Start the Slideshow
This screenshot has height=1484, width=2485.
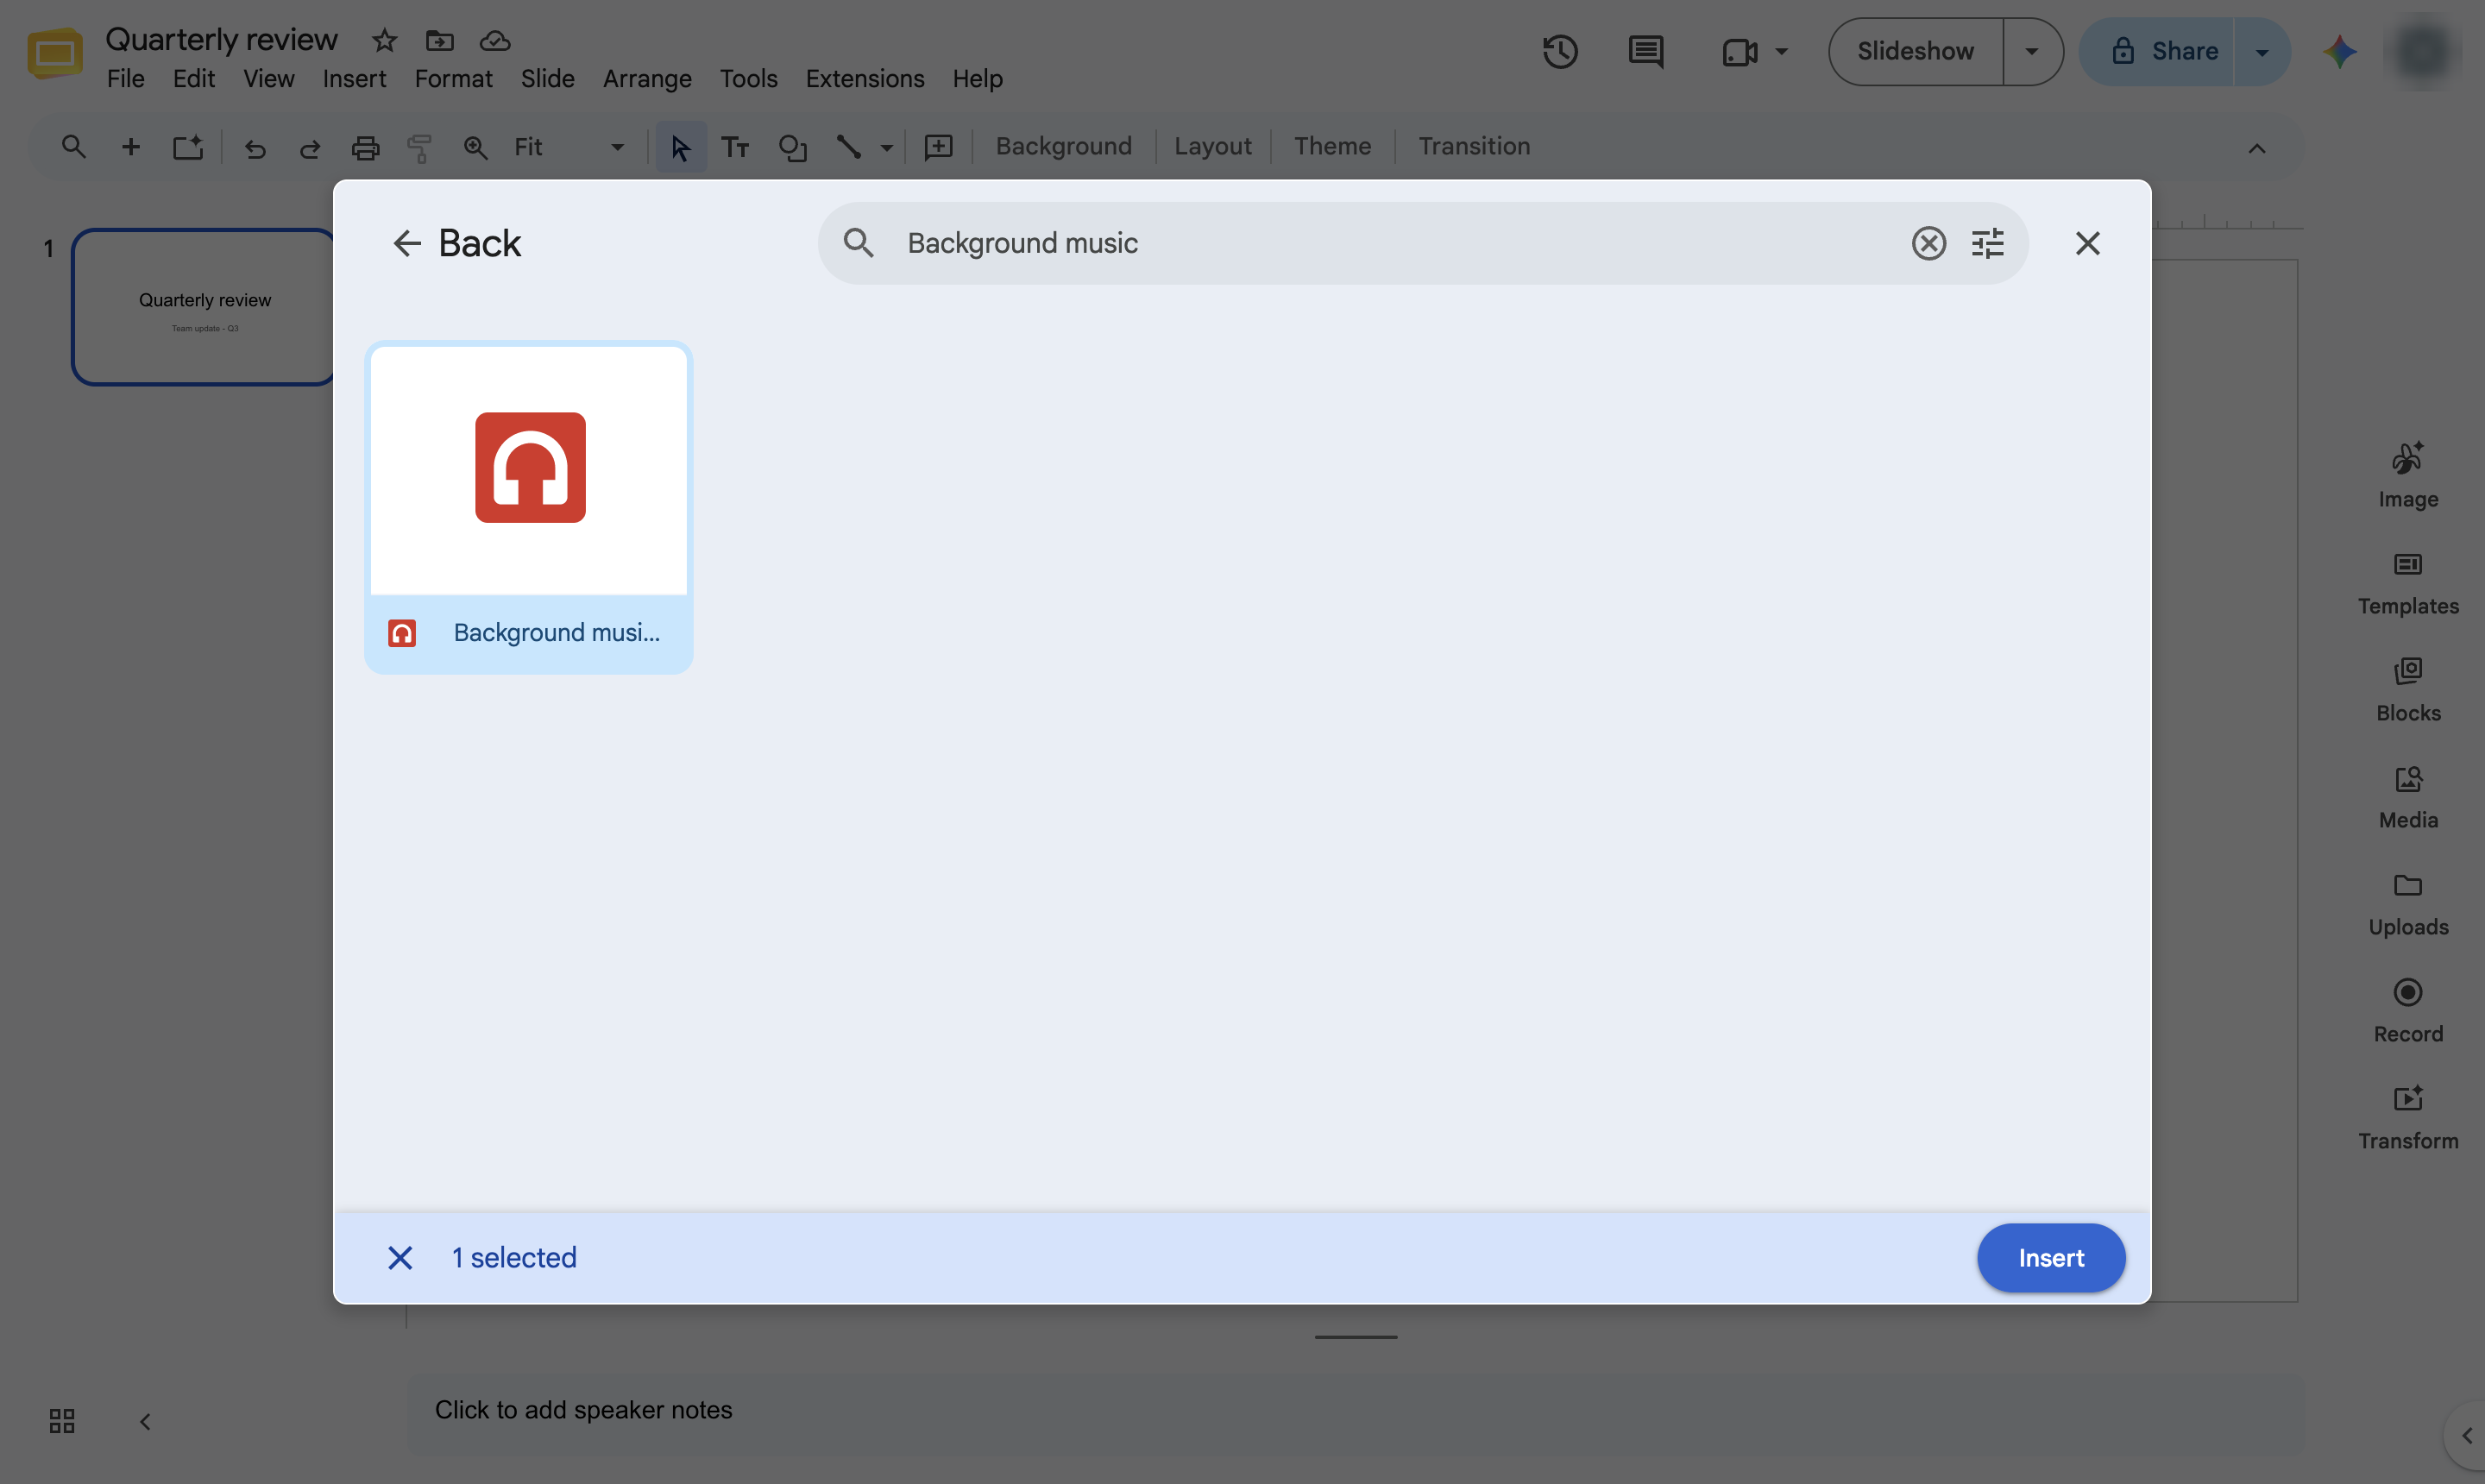[x=1915, y=51]
